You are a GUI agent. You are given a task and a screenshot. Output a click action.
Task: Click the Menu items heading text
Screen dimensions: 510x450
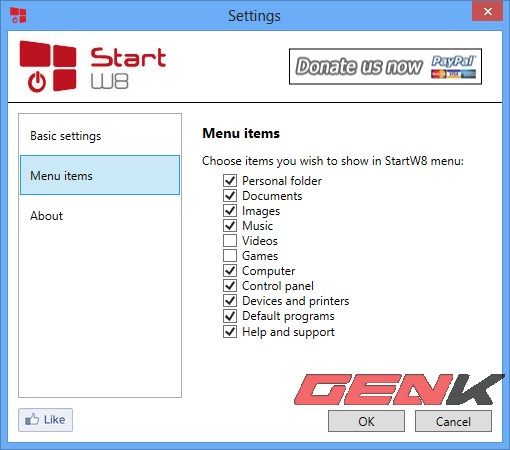241,133
